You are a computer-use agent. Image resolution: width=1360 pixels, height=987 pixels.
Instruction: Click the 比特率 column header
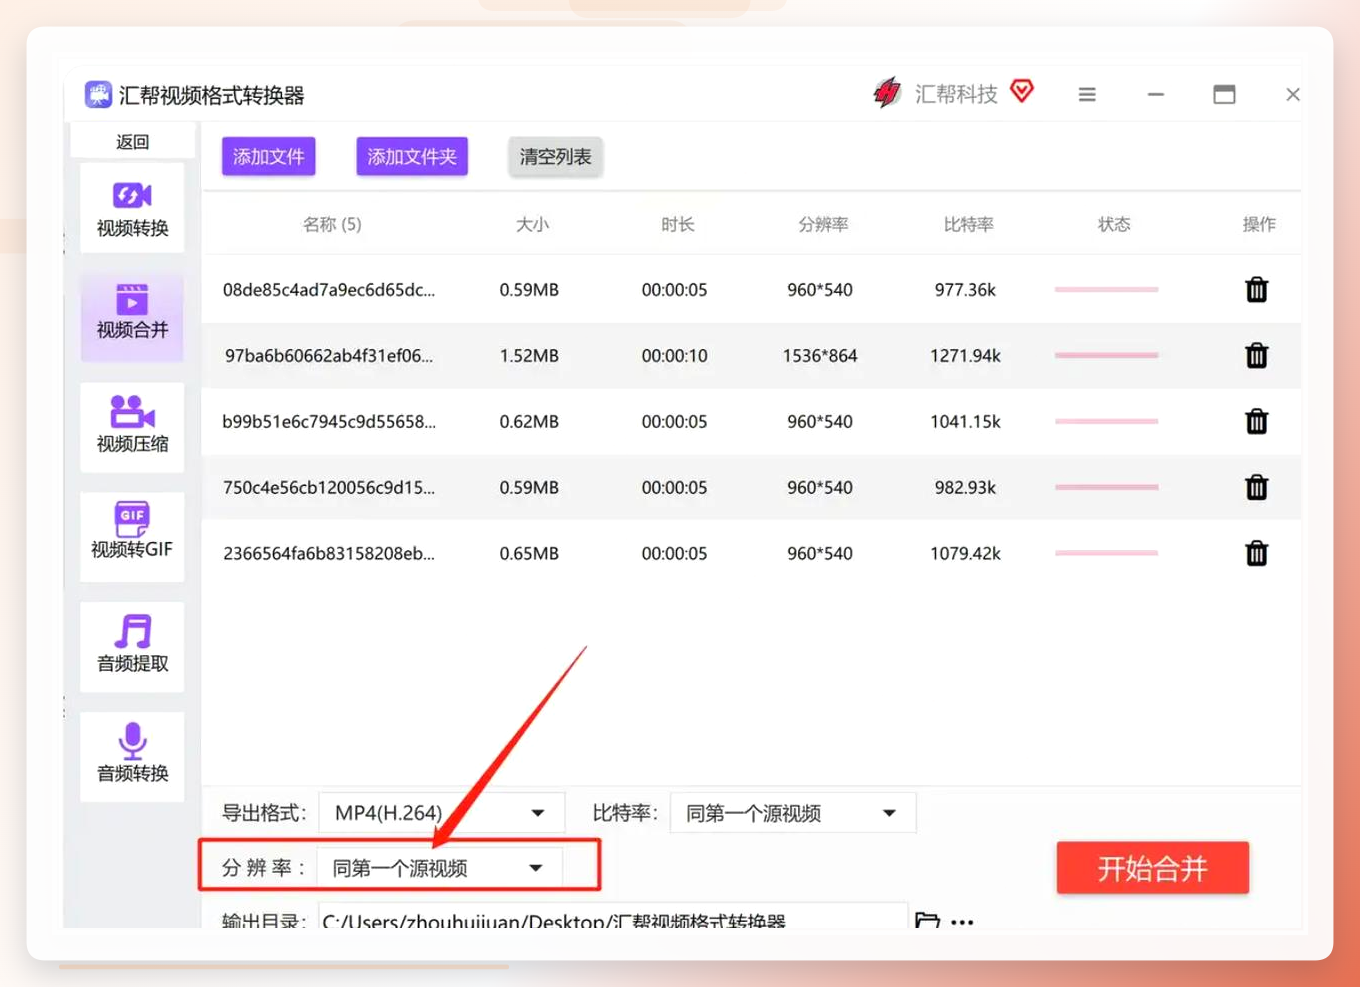point(968,224)
